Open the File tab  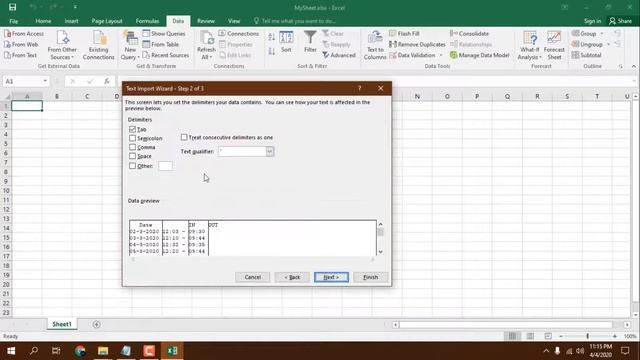pos(13,21)
